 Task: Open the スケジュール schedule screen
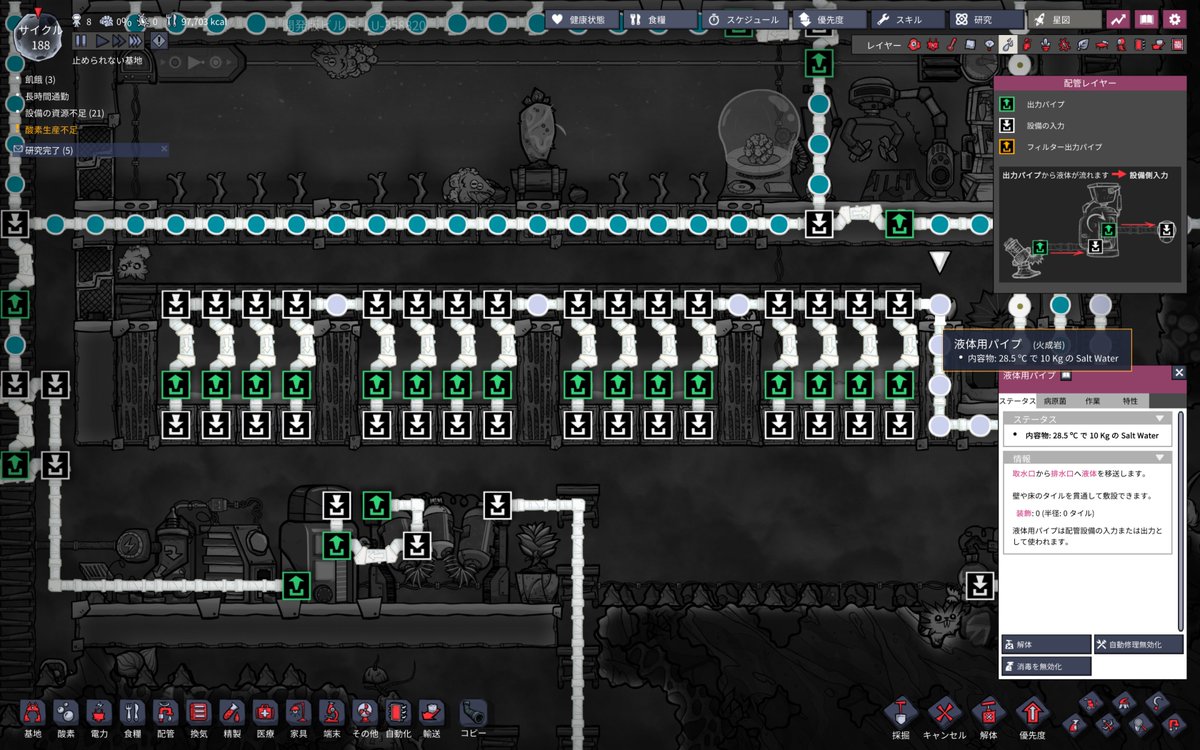click(x=745, y=19)
